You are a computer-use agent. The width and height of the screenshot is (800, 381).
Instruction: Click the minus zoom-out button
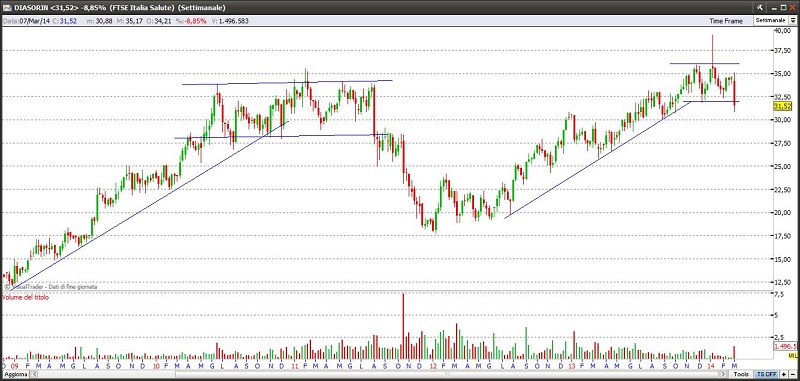tap(793, 374)
